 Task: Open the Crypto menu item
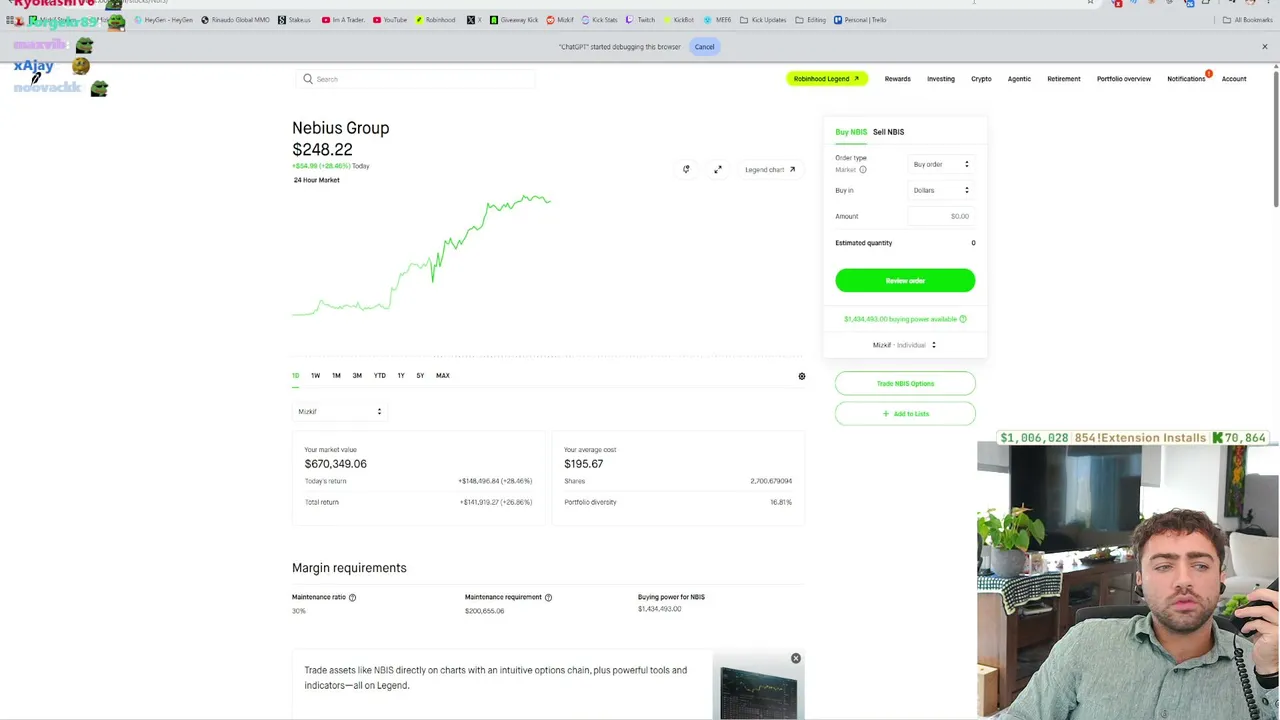981,79
